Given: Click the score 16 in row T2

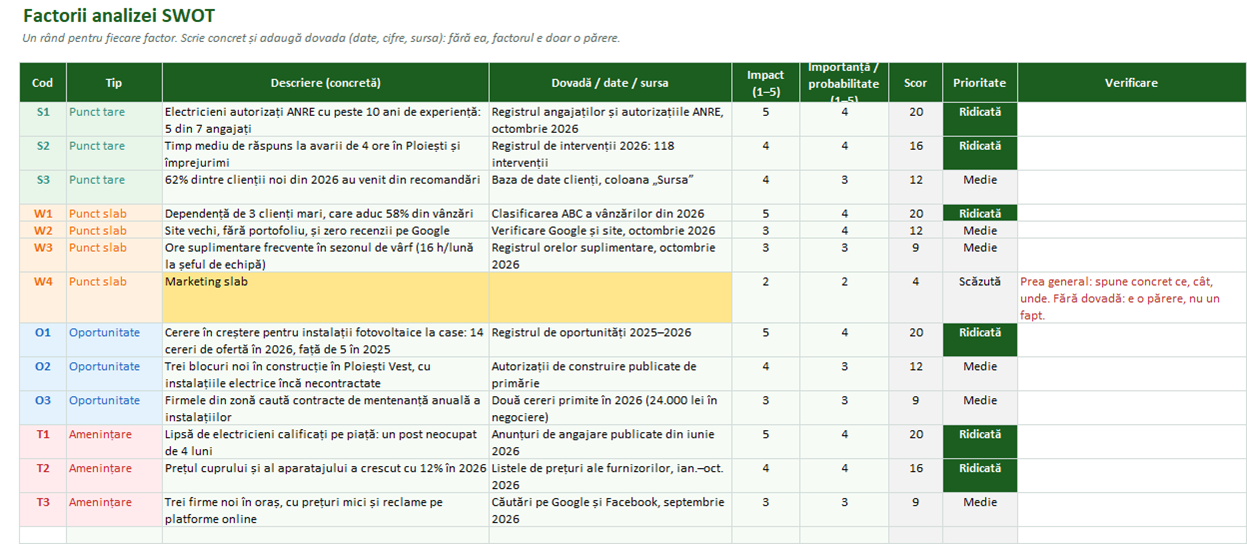Looking at the screenshot, I should [915, 476].
